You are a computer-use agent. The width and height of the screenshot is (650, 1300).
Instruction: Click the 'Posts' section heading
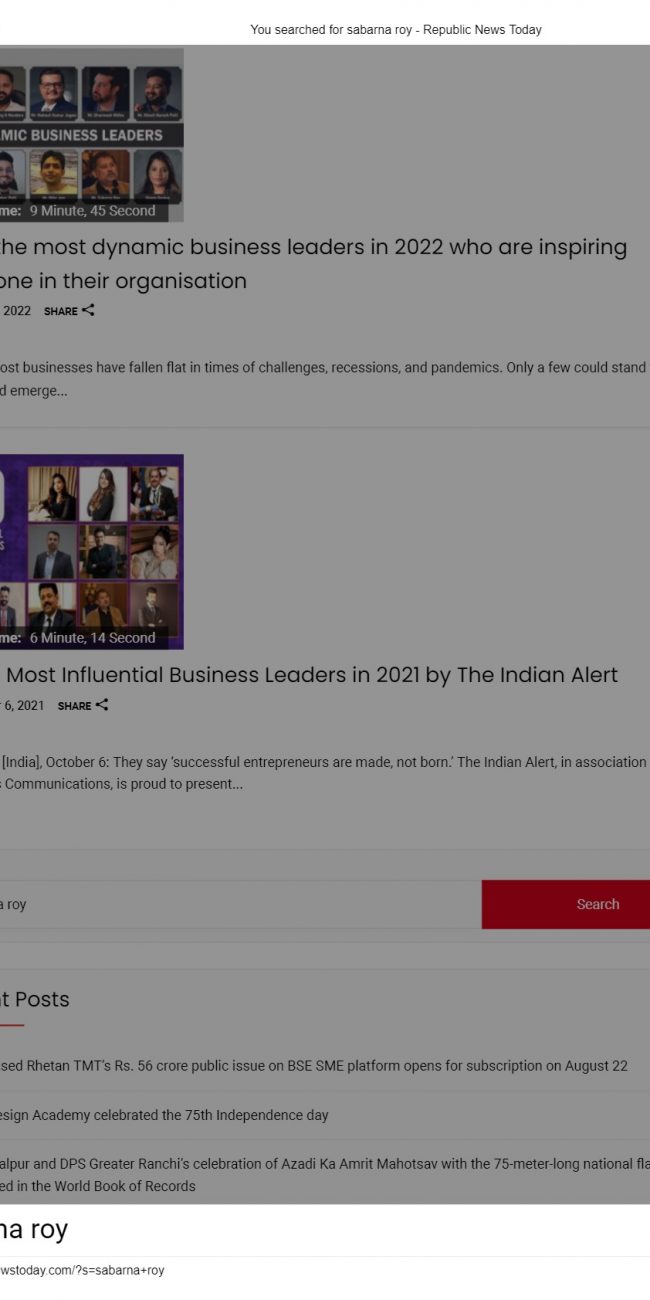tap(42, 999)
